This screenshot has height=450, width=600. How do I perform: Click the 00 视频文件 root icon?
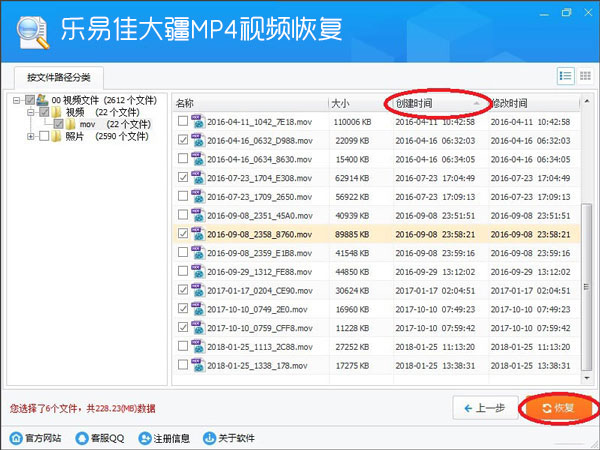point(42,100)
